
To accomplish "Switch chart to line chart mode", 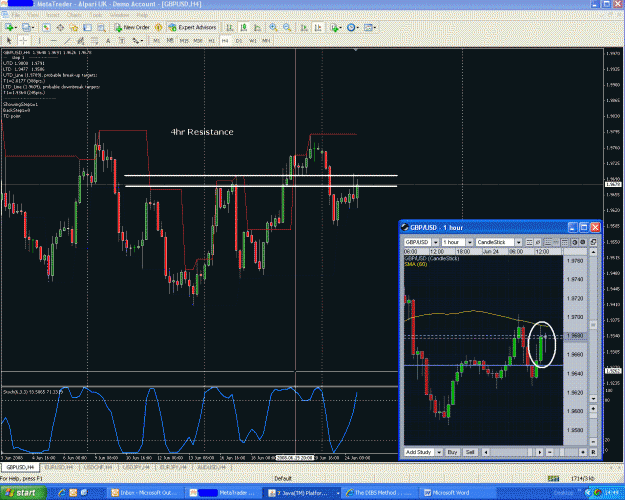I will tap(257, 28).
